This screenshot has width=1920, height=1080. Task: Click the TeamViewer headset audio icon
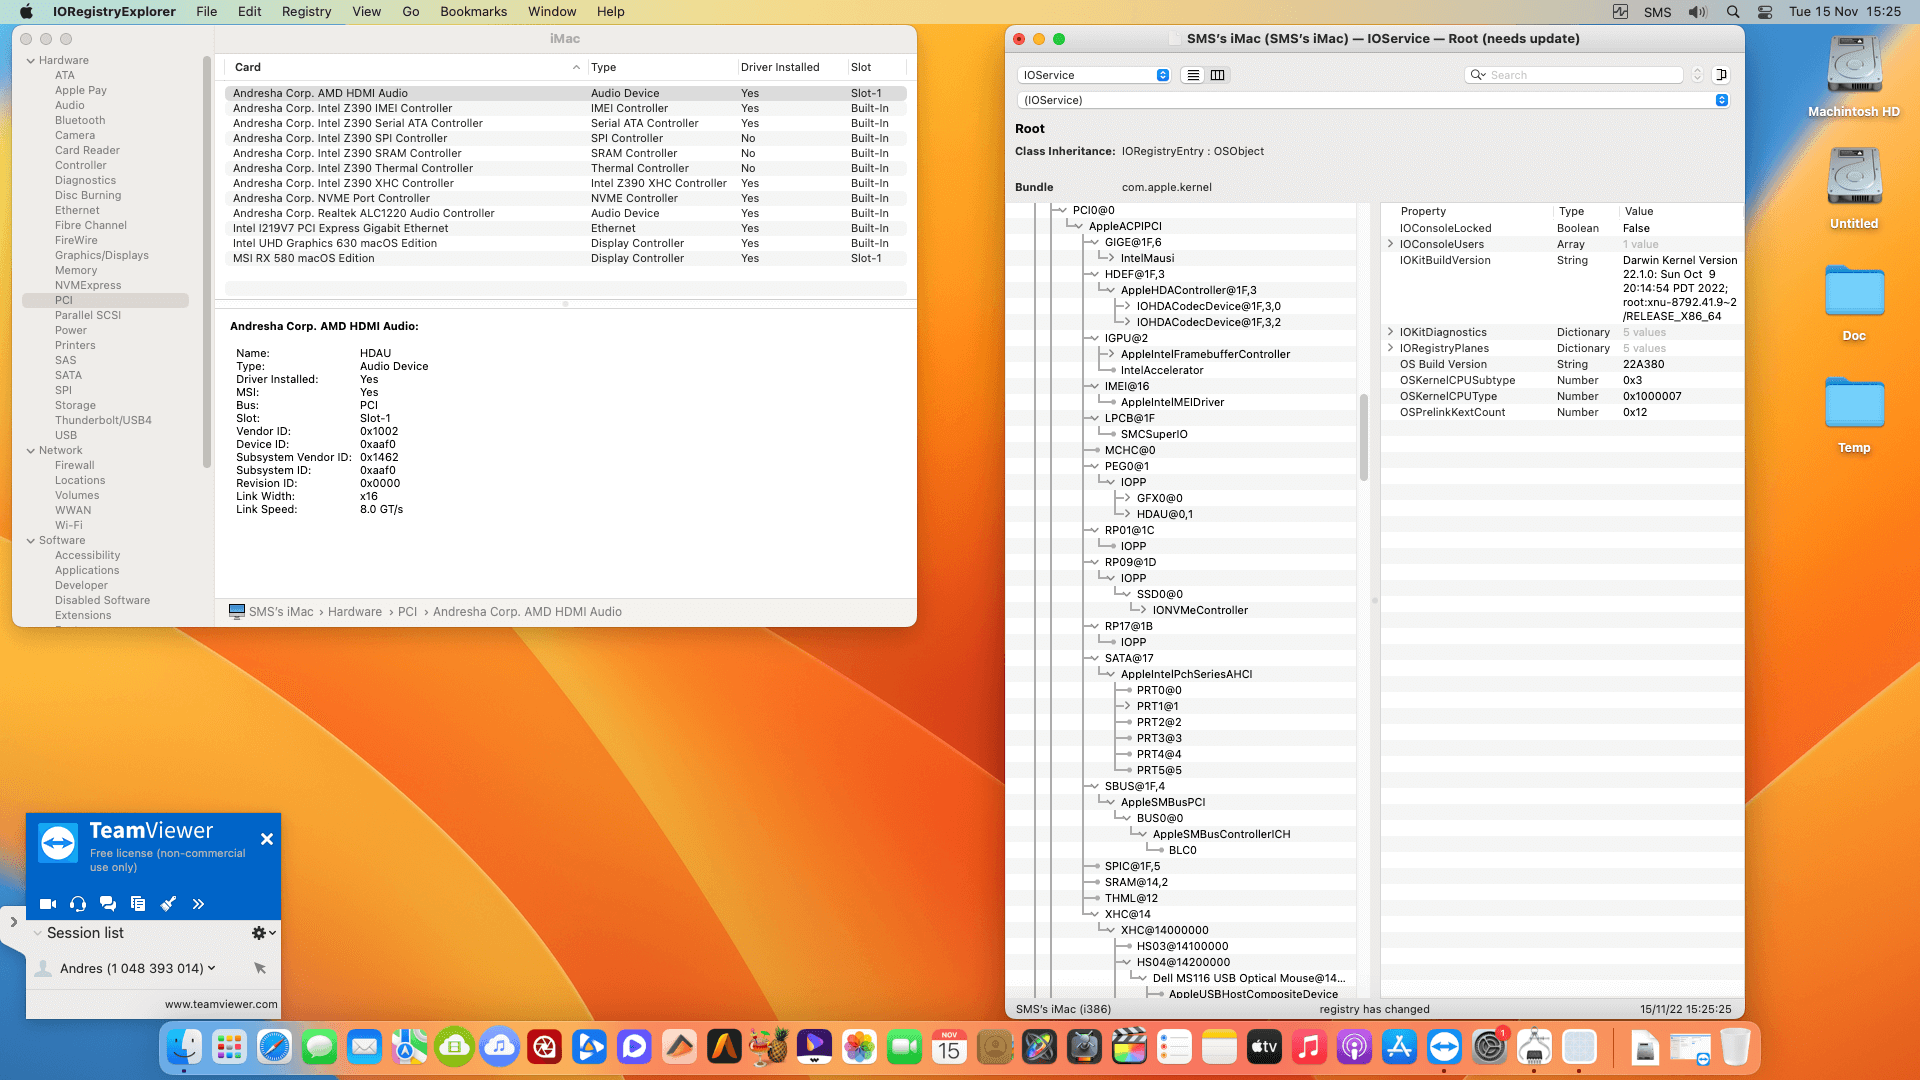tap(78, 904)
